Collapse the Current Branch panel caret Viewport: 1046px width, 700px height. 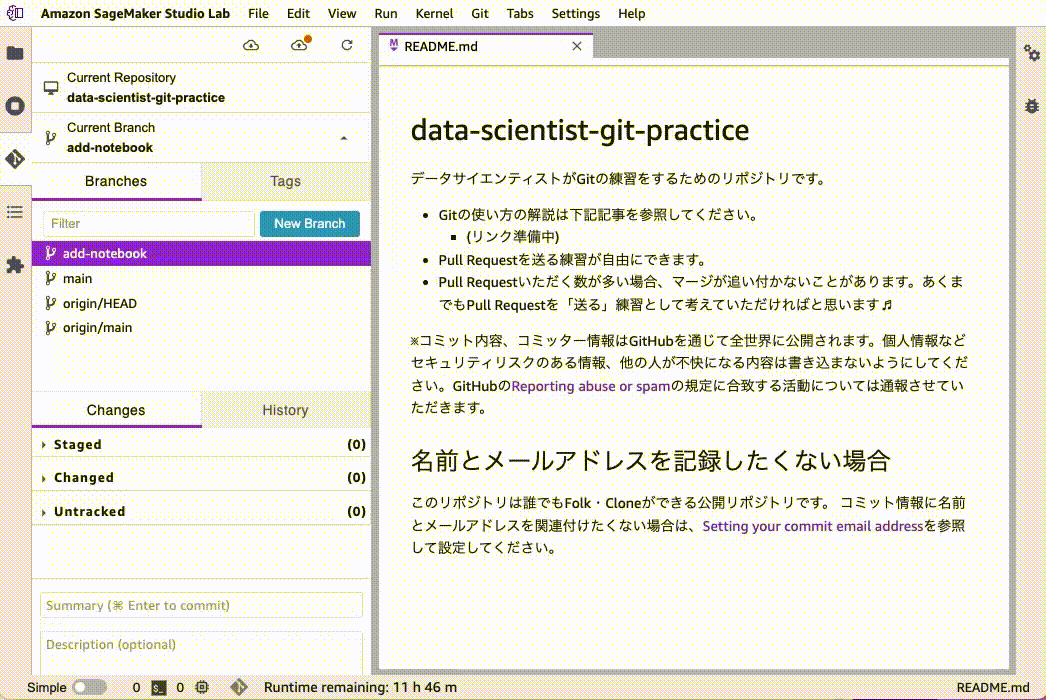pyautogui.click(x=344, y=137)
